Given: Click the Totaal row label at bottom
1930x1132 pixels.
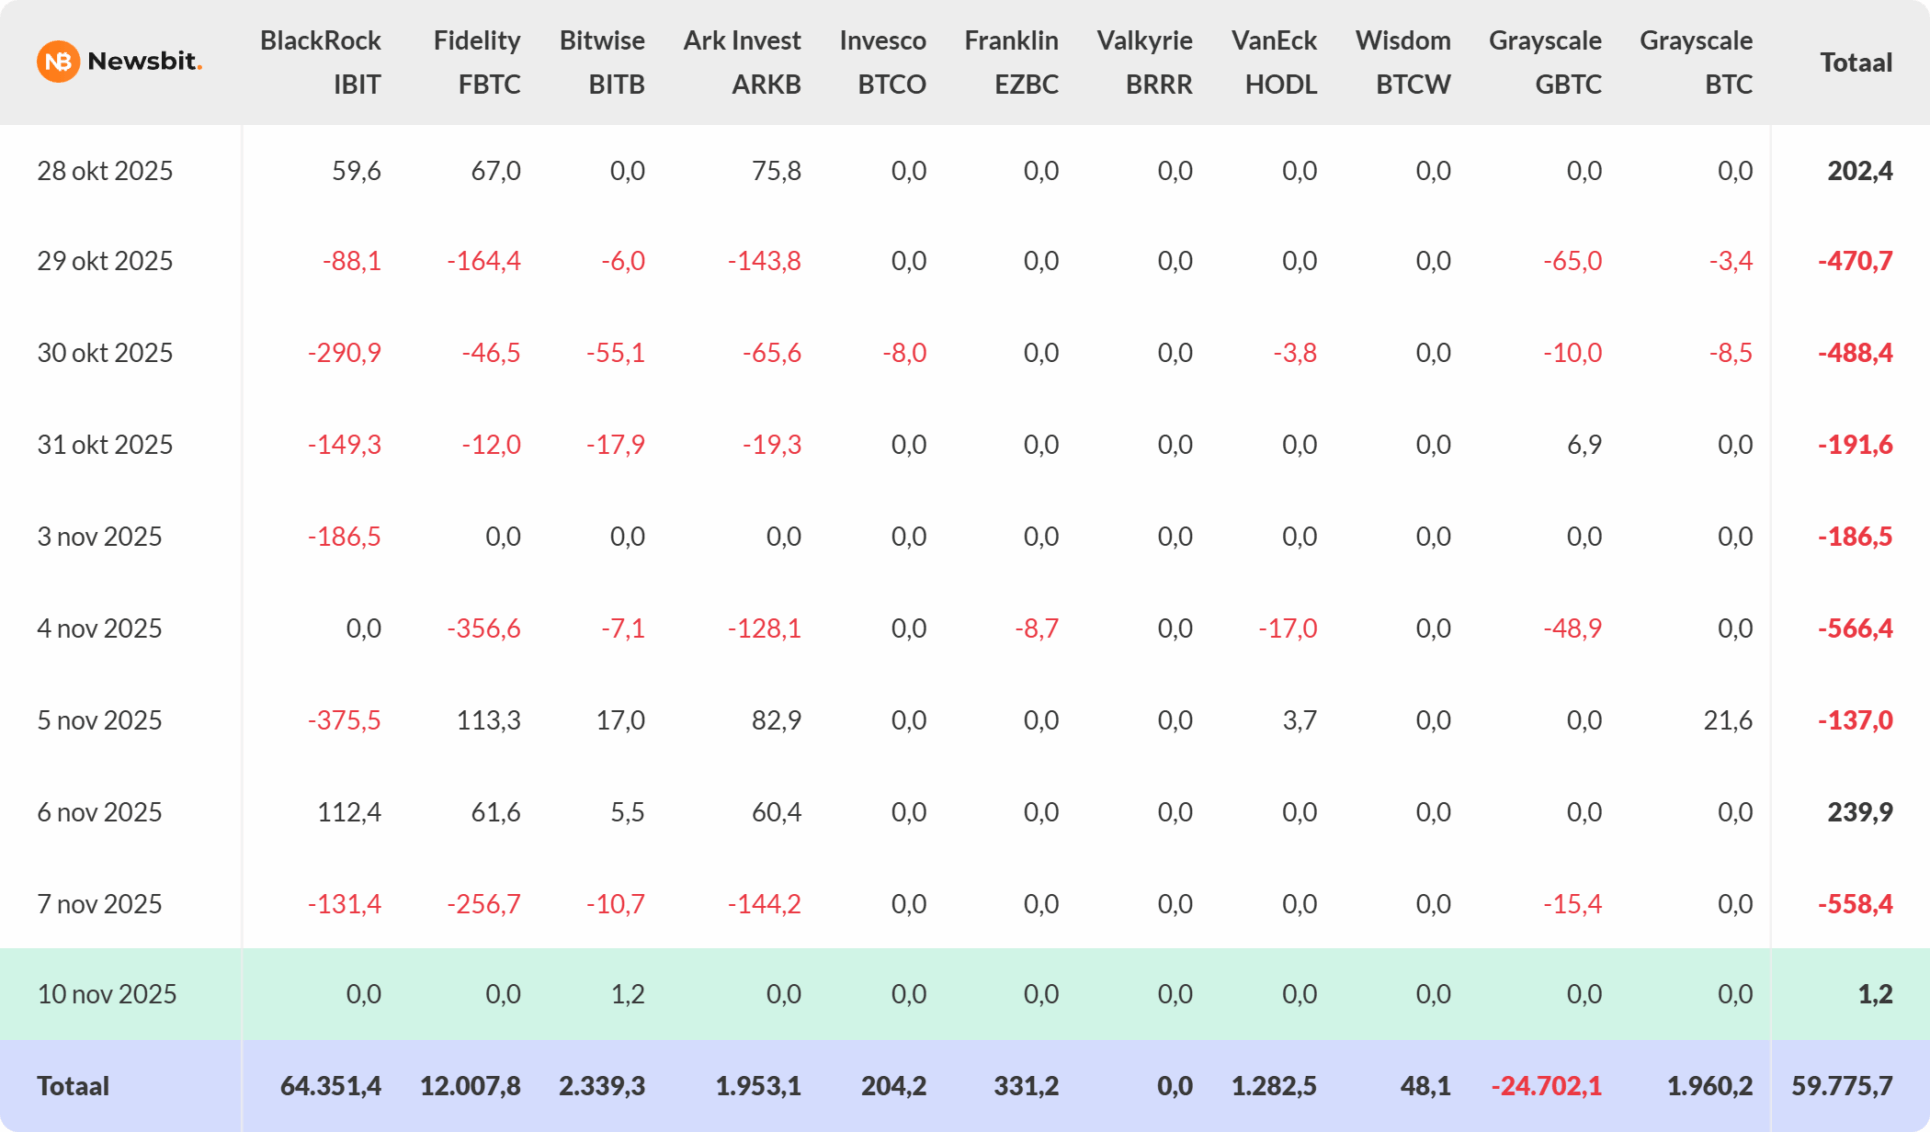Looking at the screenshot, I should pyautogui.click(x=73, y=1086).
